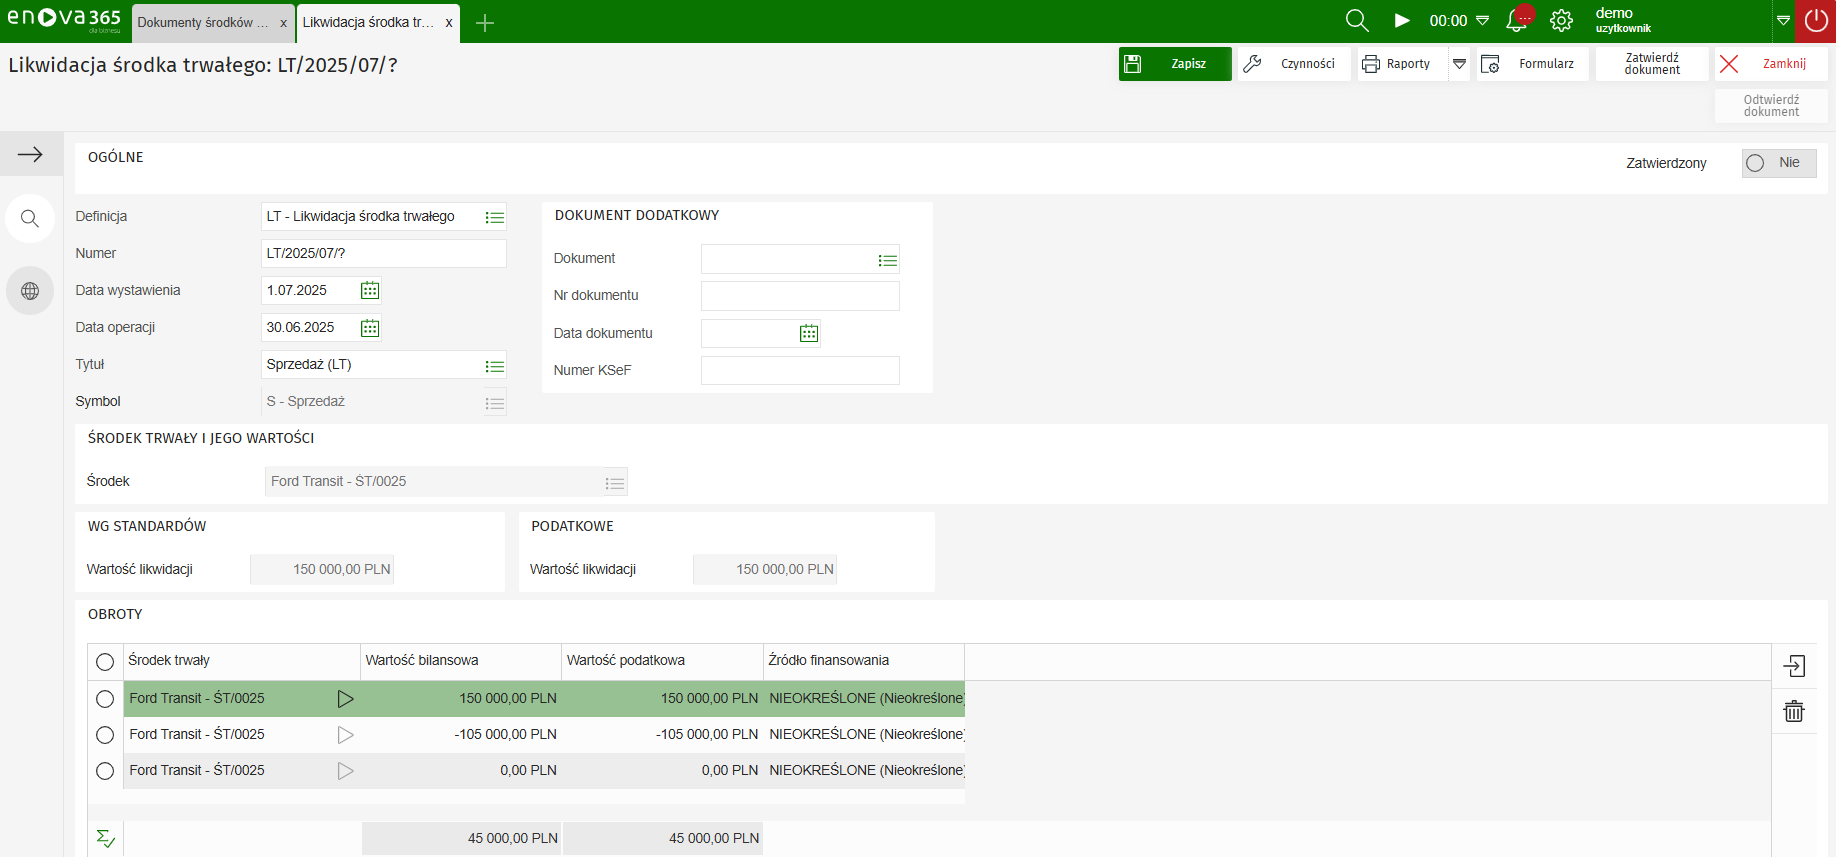The width and height of the screenshot is (1836, 857).
Task: Open calendar picker for Data dokumentu
Action: point(809,334)
